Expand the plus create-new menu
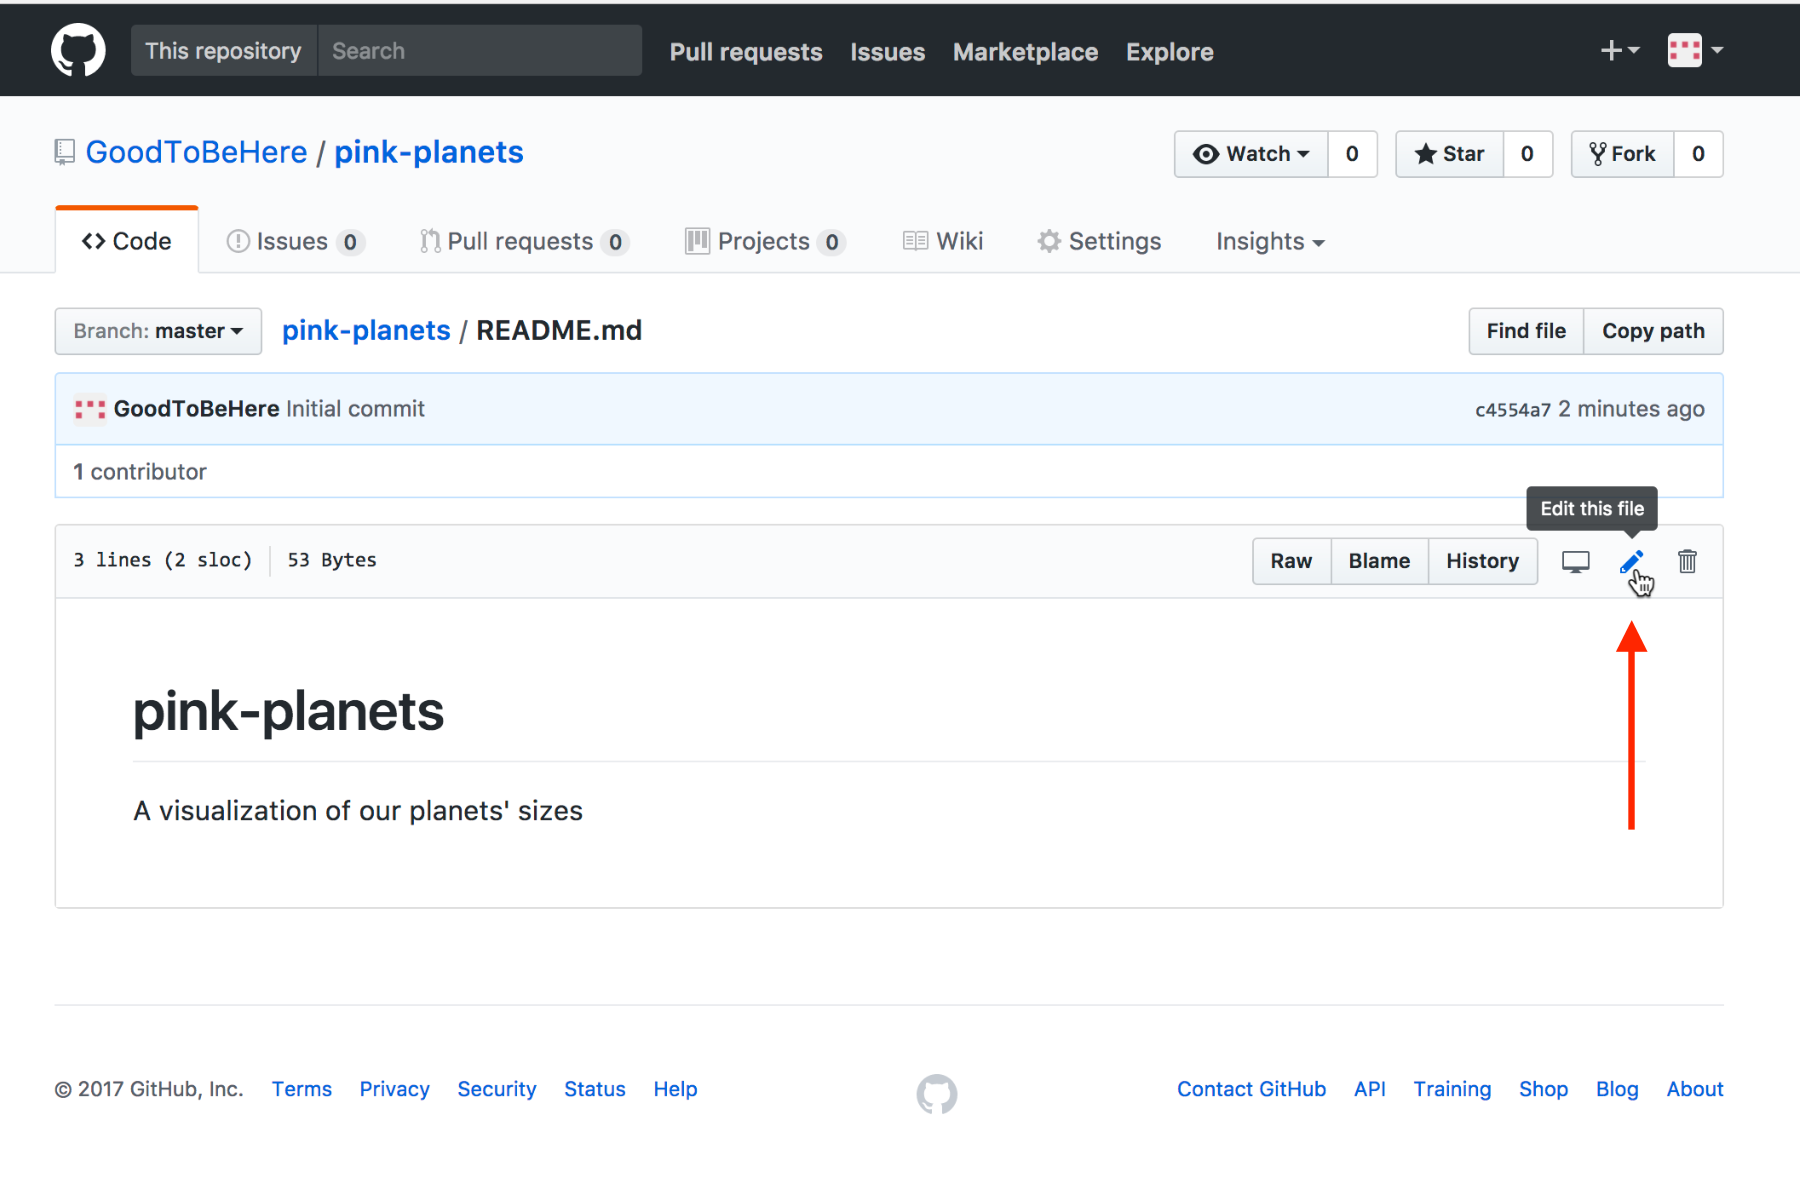 1619,50
